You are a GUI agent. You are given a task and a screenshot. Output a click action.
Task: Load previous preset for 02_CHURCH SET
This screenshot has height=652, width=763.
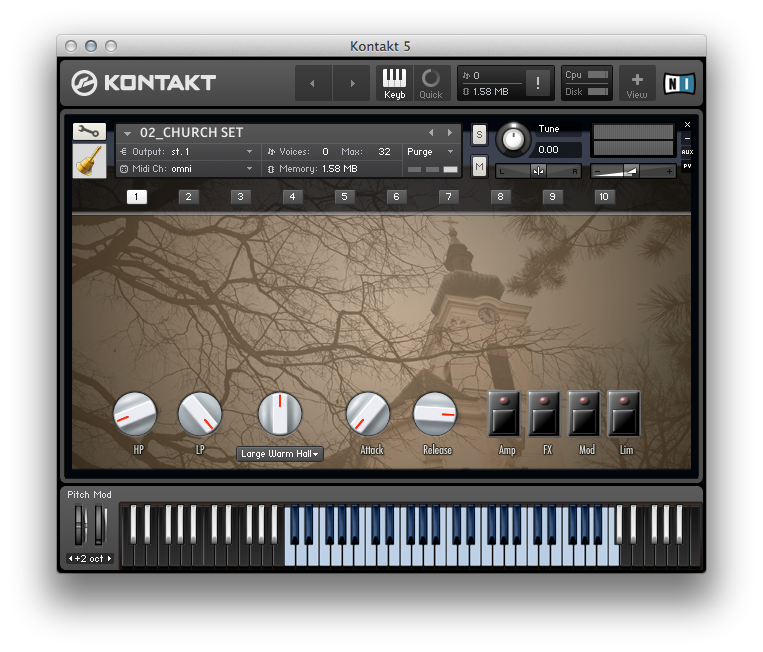(431, 132)
